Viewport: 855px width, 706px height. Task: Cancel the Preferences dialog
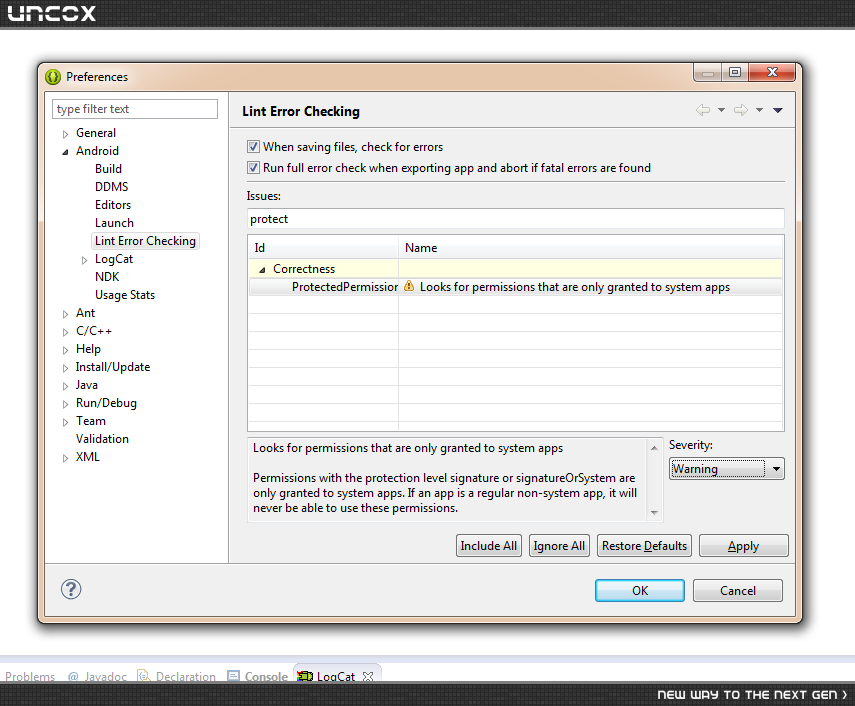tap(738, 590)
